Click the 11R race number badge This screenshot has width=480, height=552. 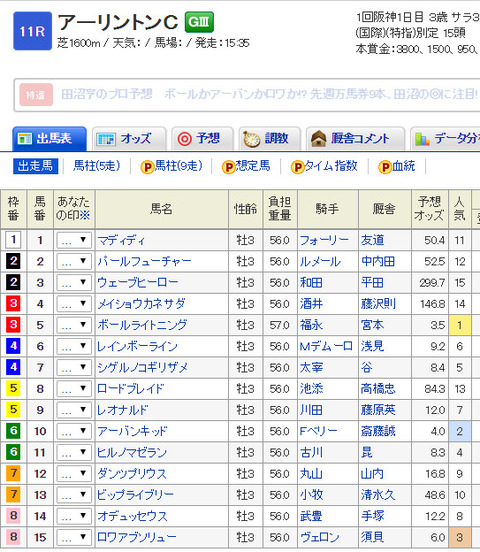click(x=32, y=31)
